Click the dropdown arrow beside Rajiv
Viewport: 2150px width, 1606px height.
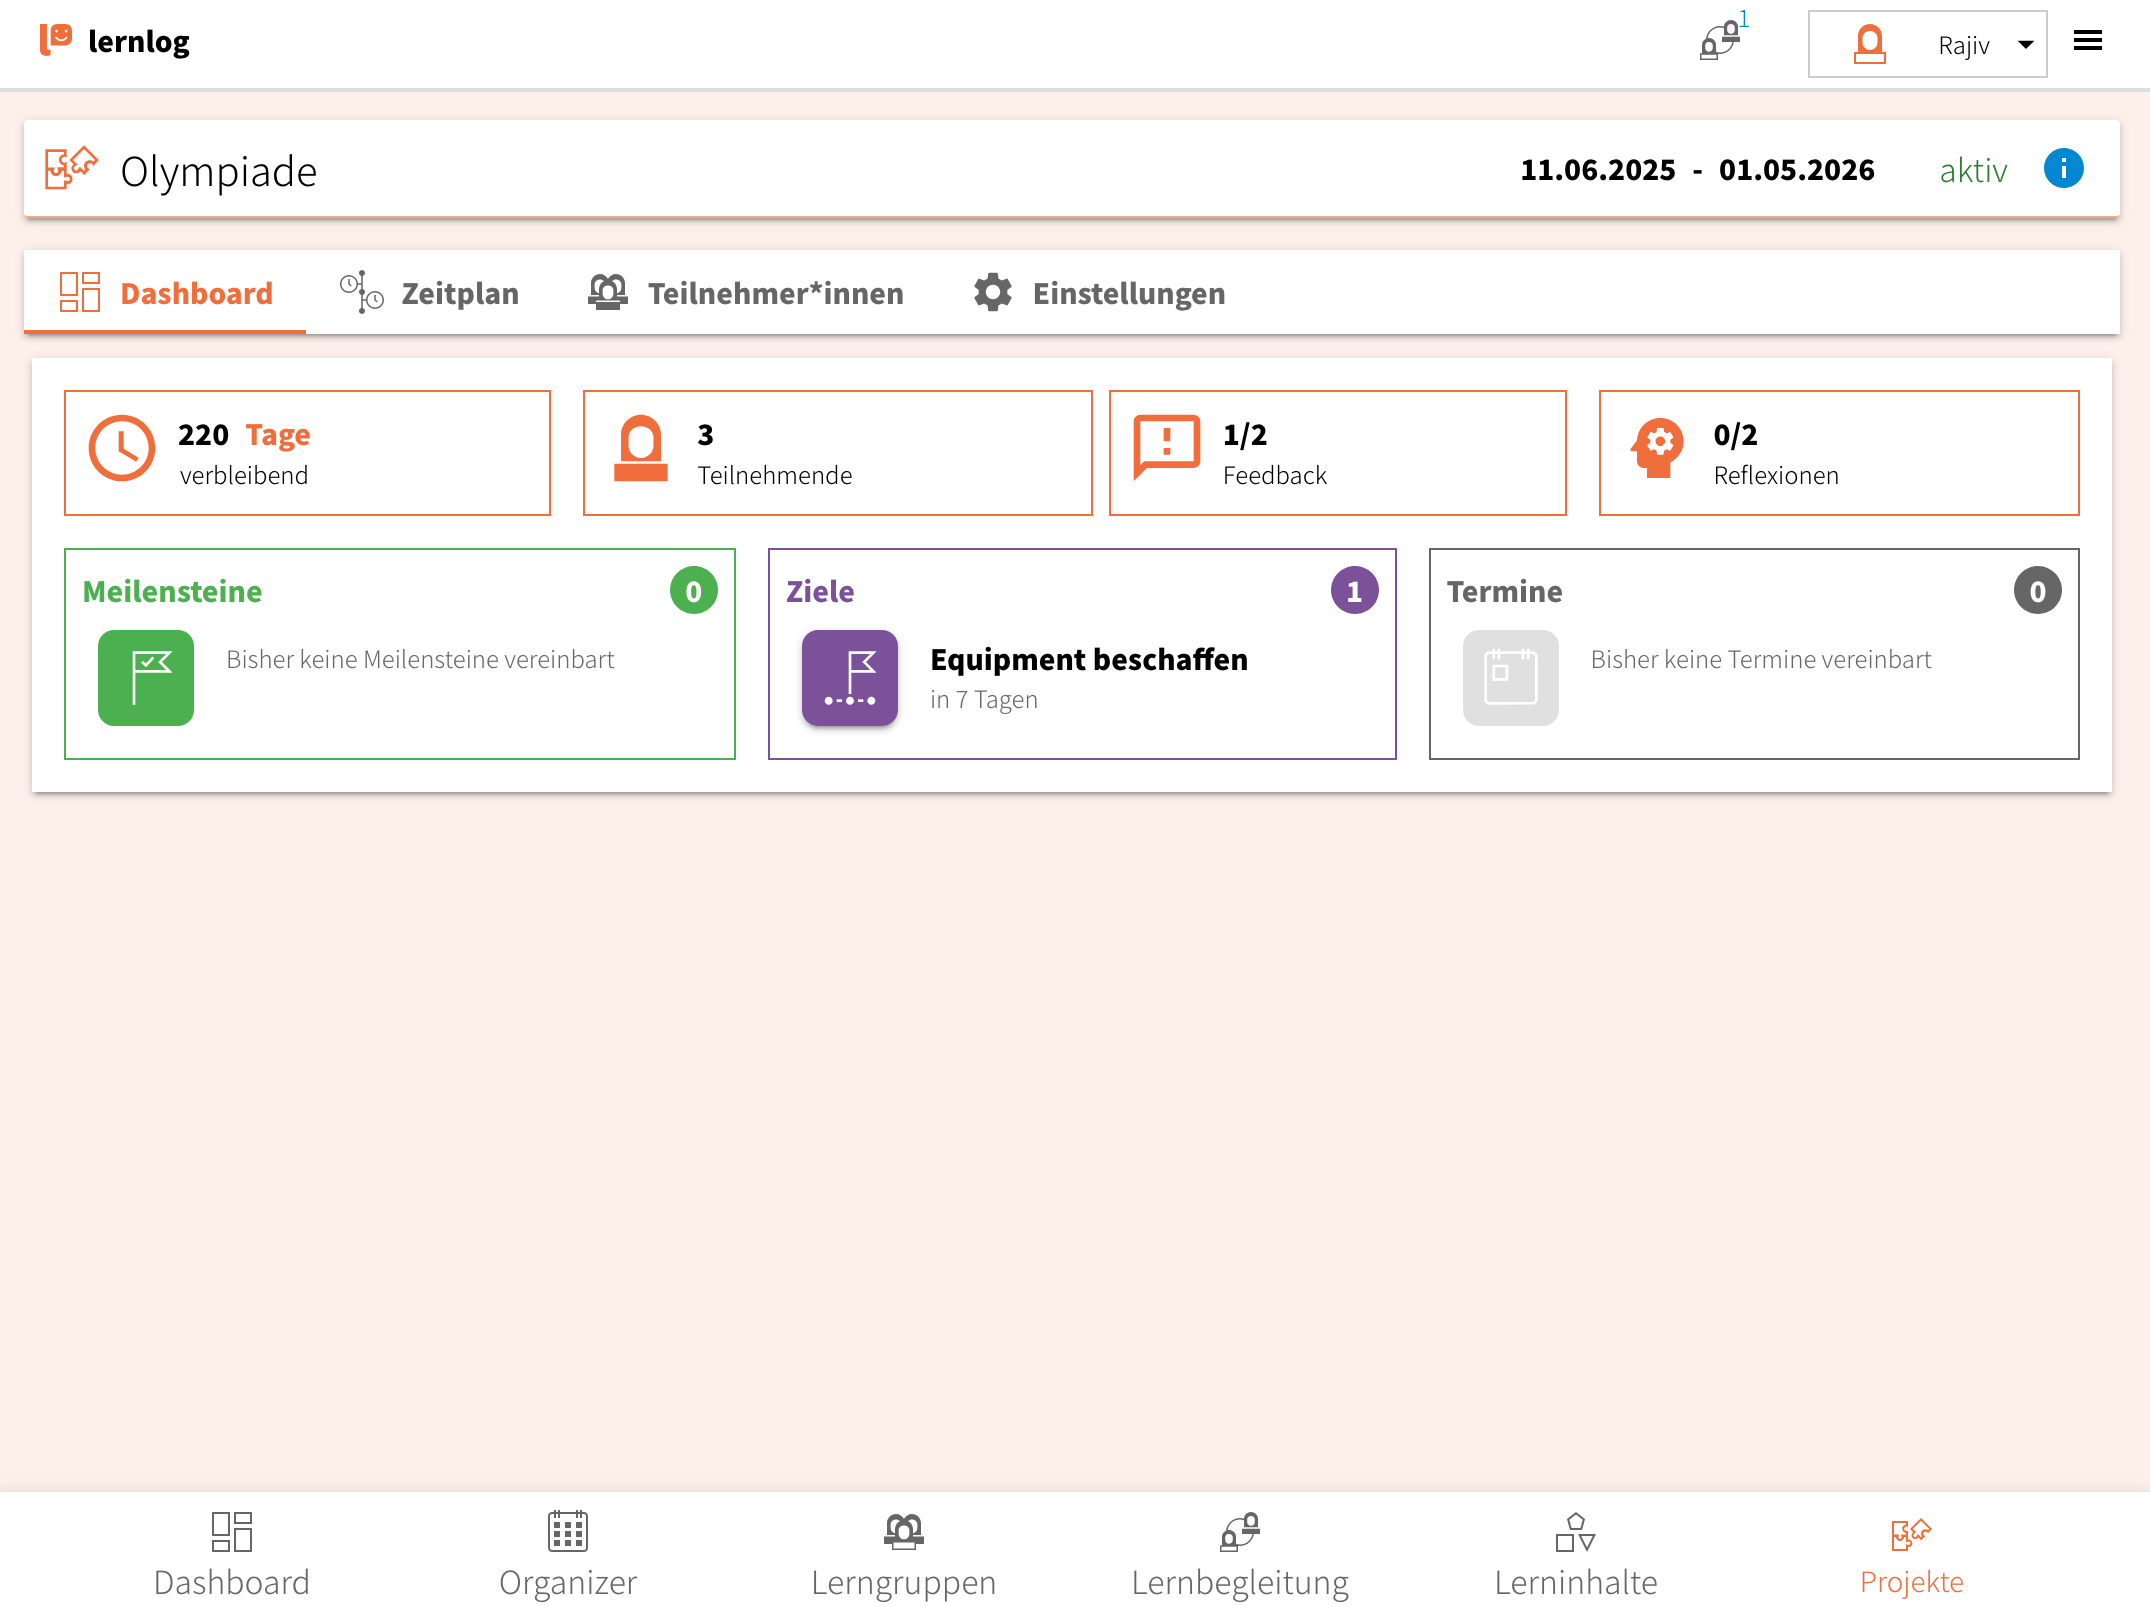(x=2025, y=45)
